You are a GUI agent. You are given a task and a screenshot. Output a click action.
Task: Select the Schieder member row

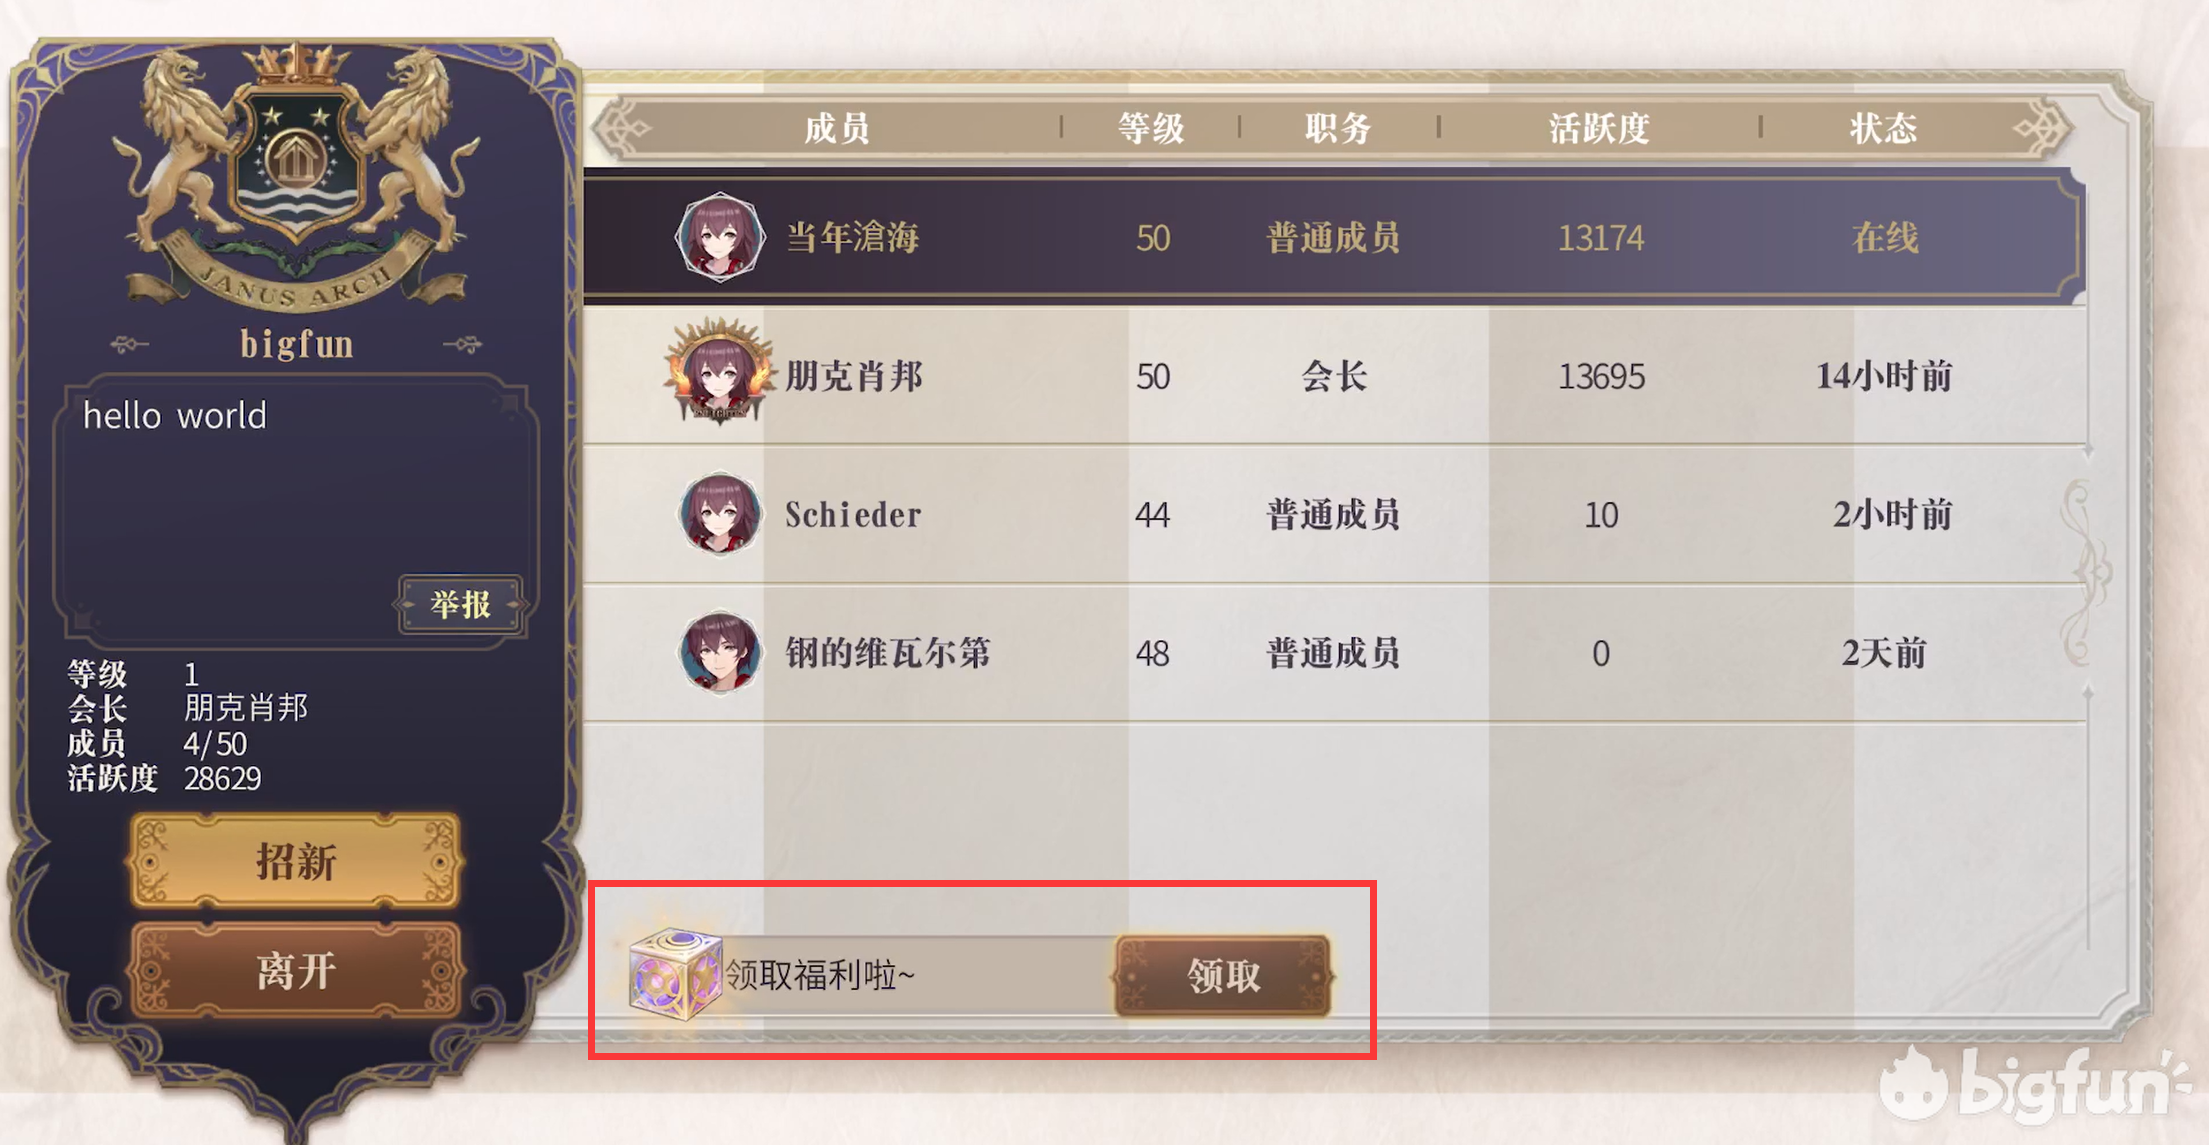tap(1335, 514)
